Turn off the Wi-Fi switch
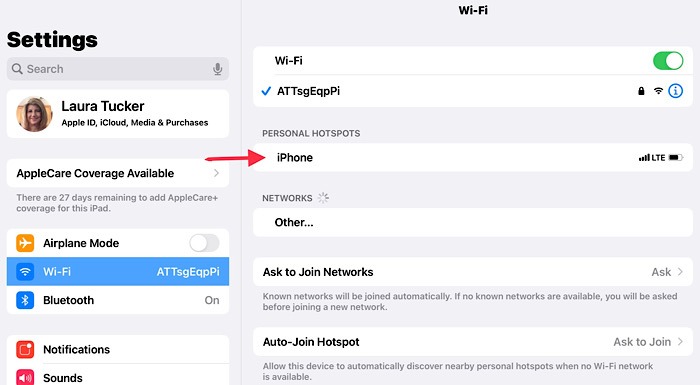 coord(668,61)
